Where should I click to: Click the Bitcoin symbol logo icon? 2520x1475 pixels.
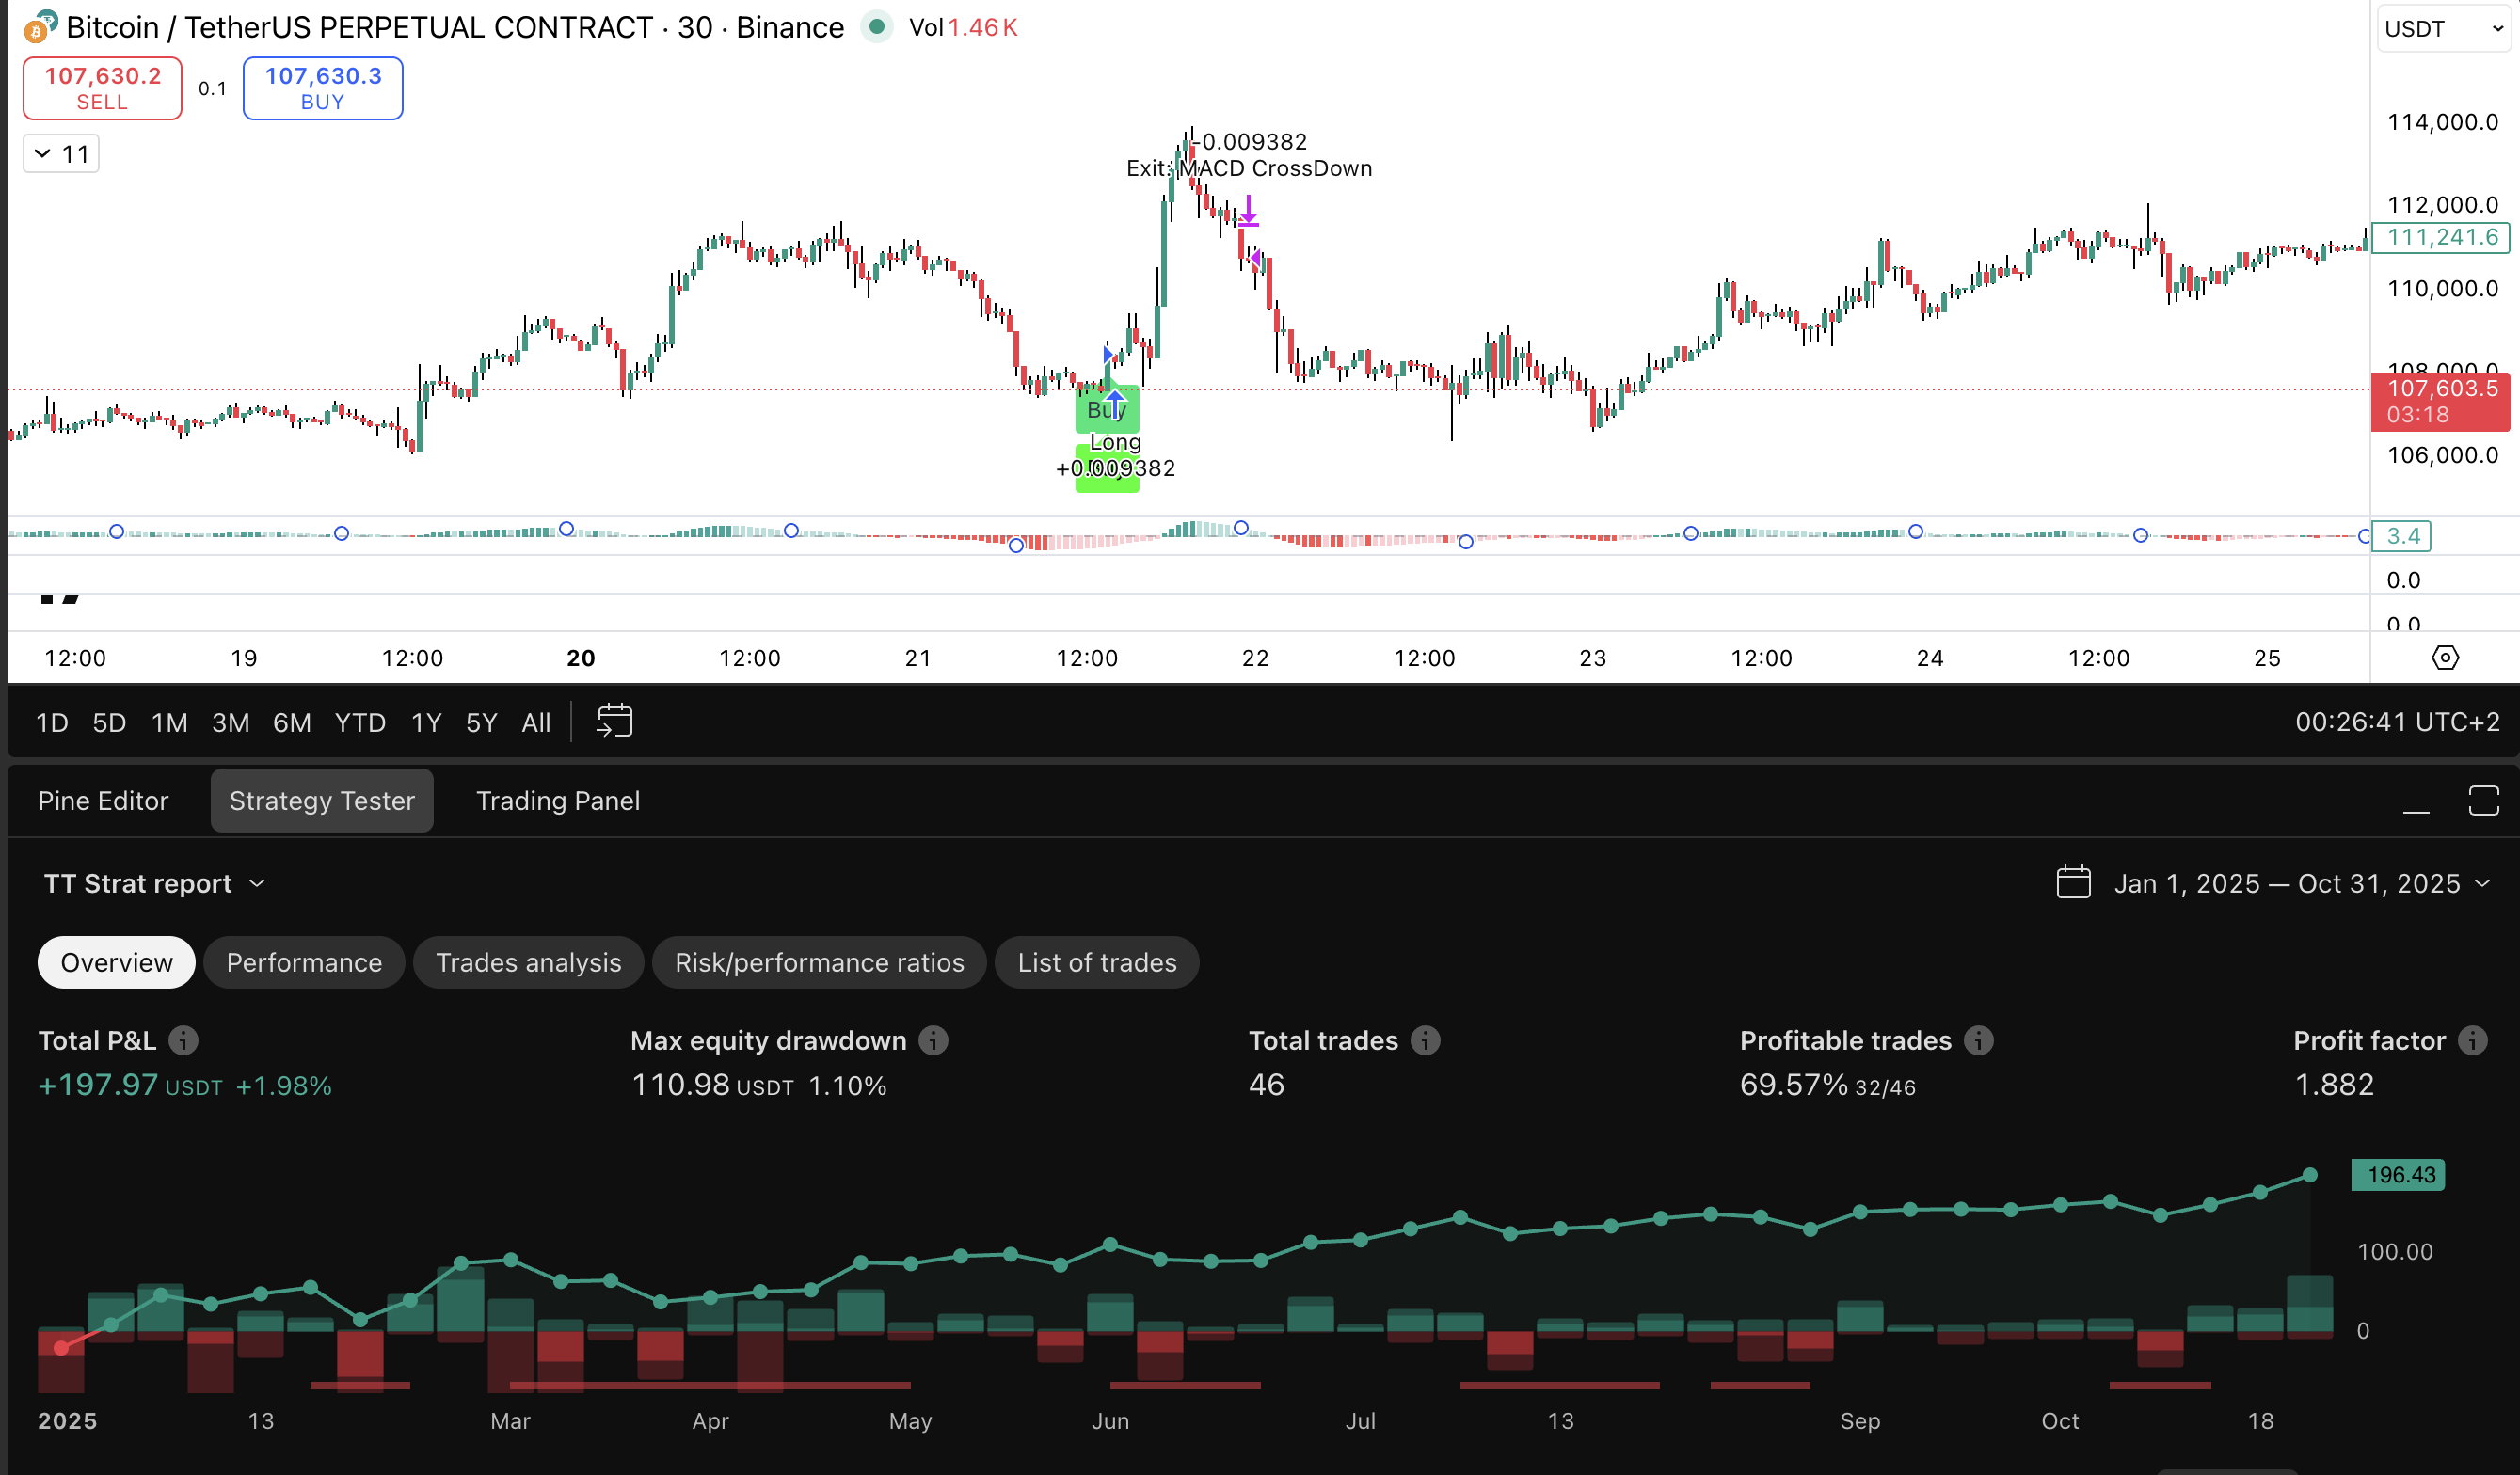(x=40, y=27)
